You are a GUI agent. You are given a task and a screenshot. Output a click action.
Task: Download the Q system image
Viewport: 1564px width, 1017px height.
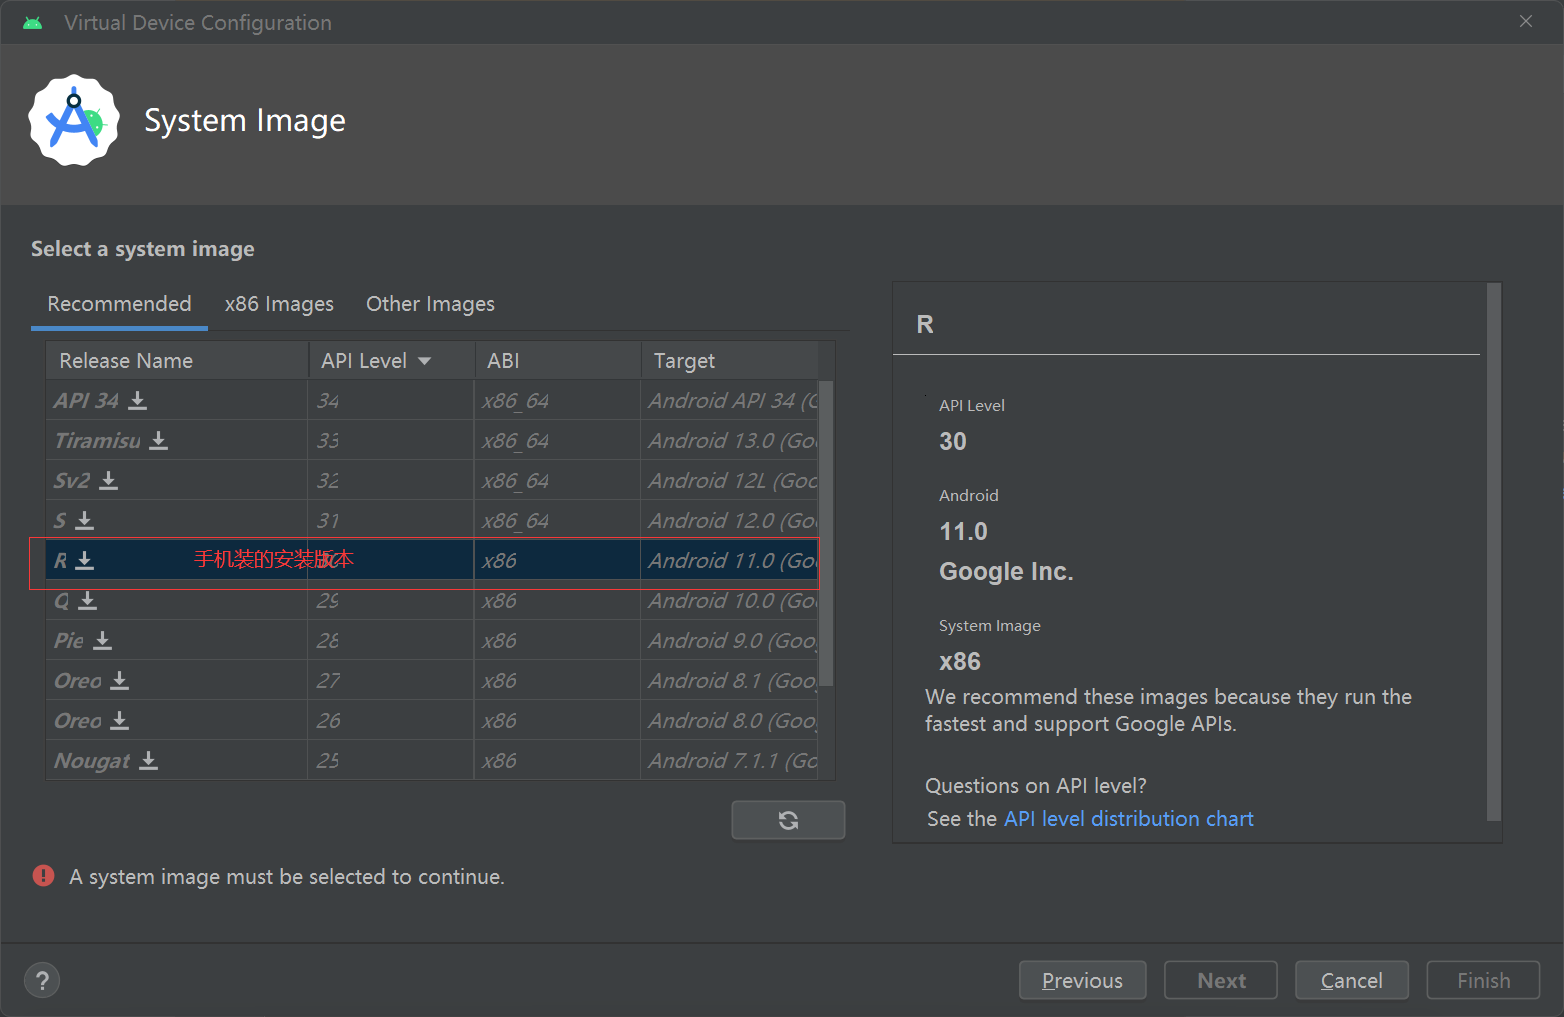[x=88, y=601]
